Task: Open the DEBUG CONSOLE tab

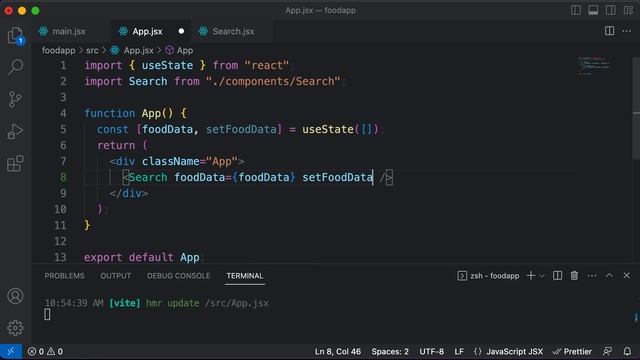Action: click(x=179, y=276)
